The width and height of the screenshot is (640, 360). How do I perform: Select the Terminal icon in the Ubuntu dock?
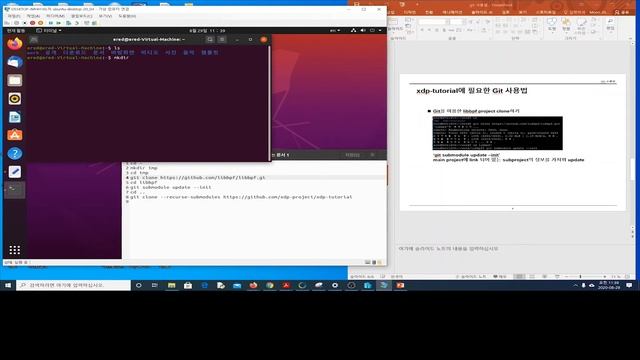[15, 190]
